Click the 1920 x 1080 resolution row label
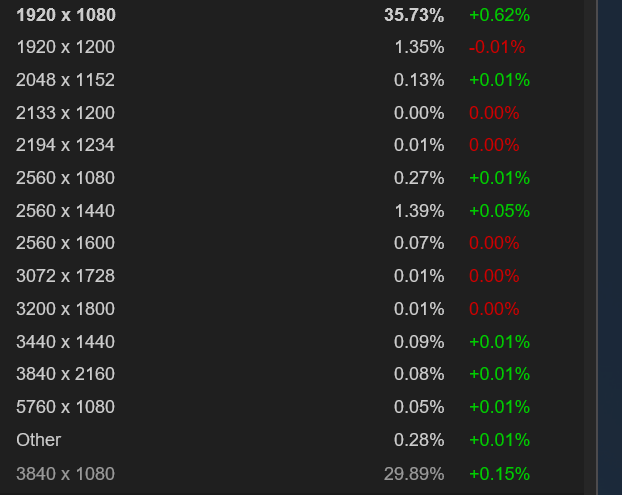This screenshot has width=622, height=495. pos(66,15)
